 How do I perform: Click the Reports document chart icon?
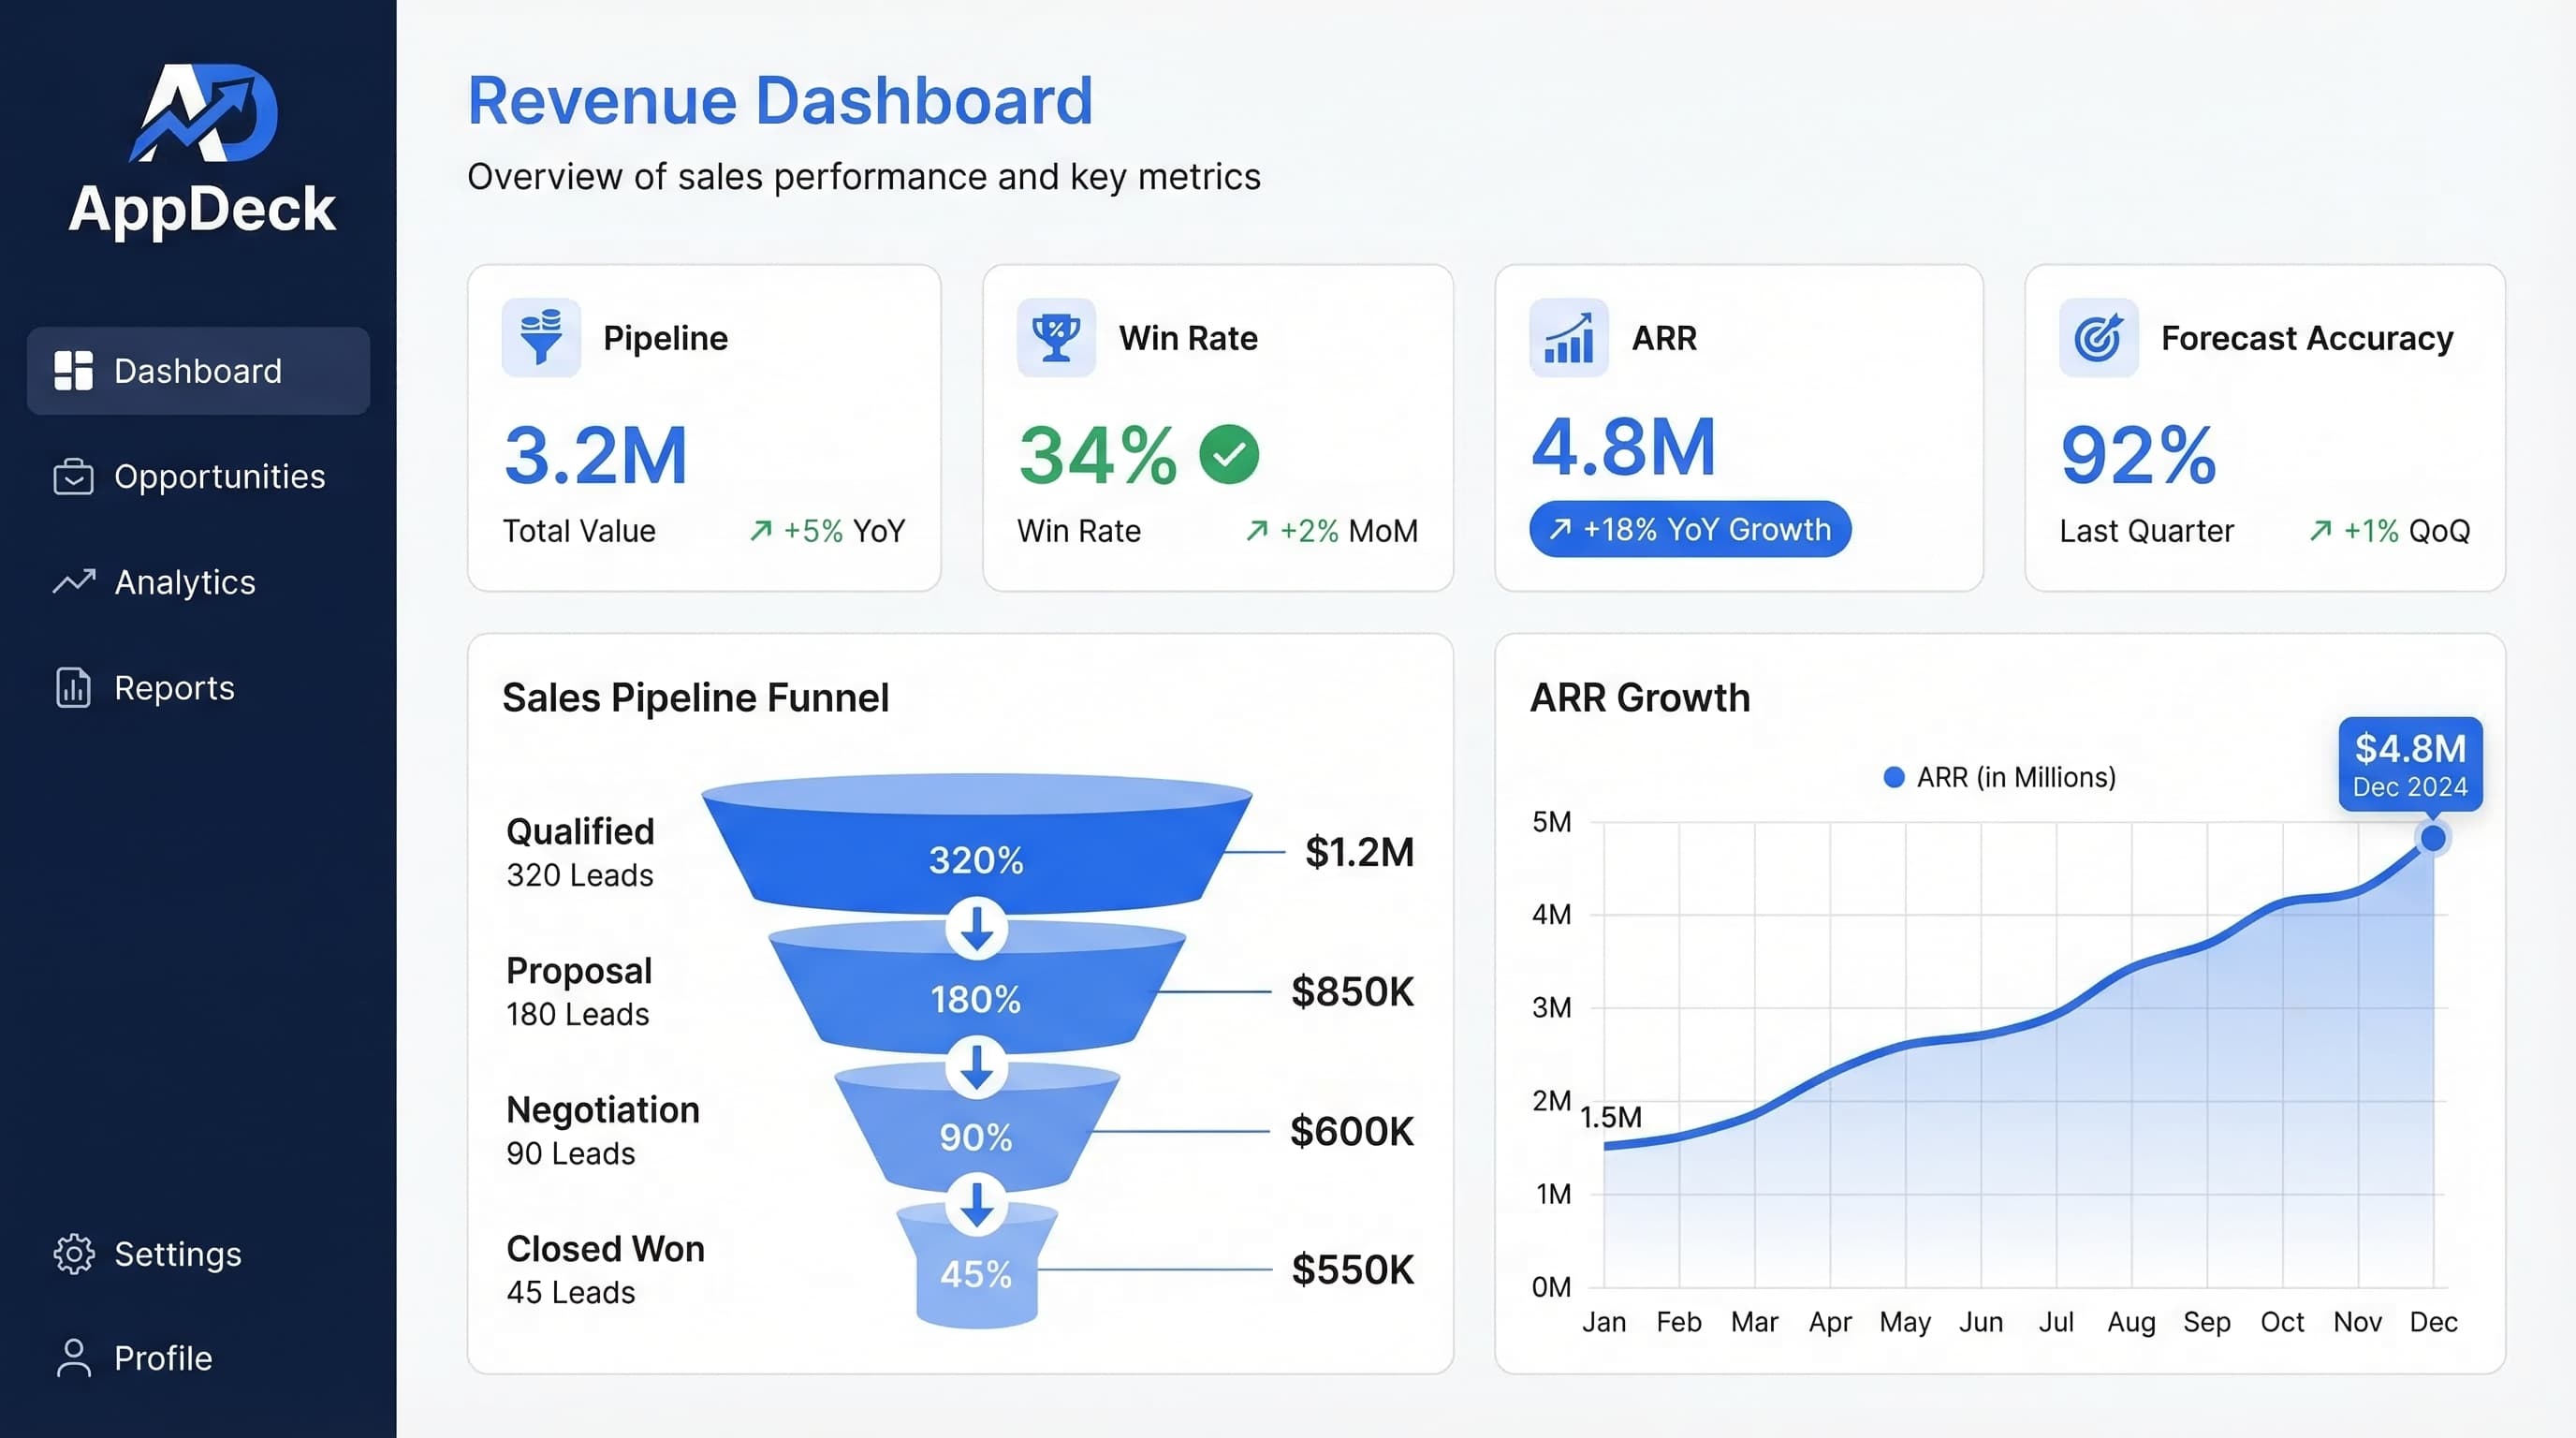pos(73,688)
